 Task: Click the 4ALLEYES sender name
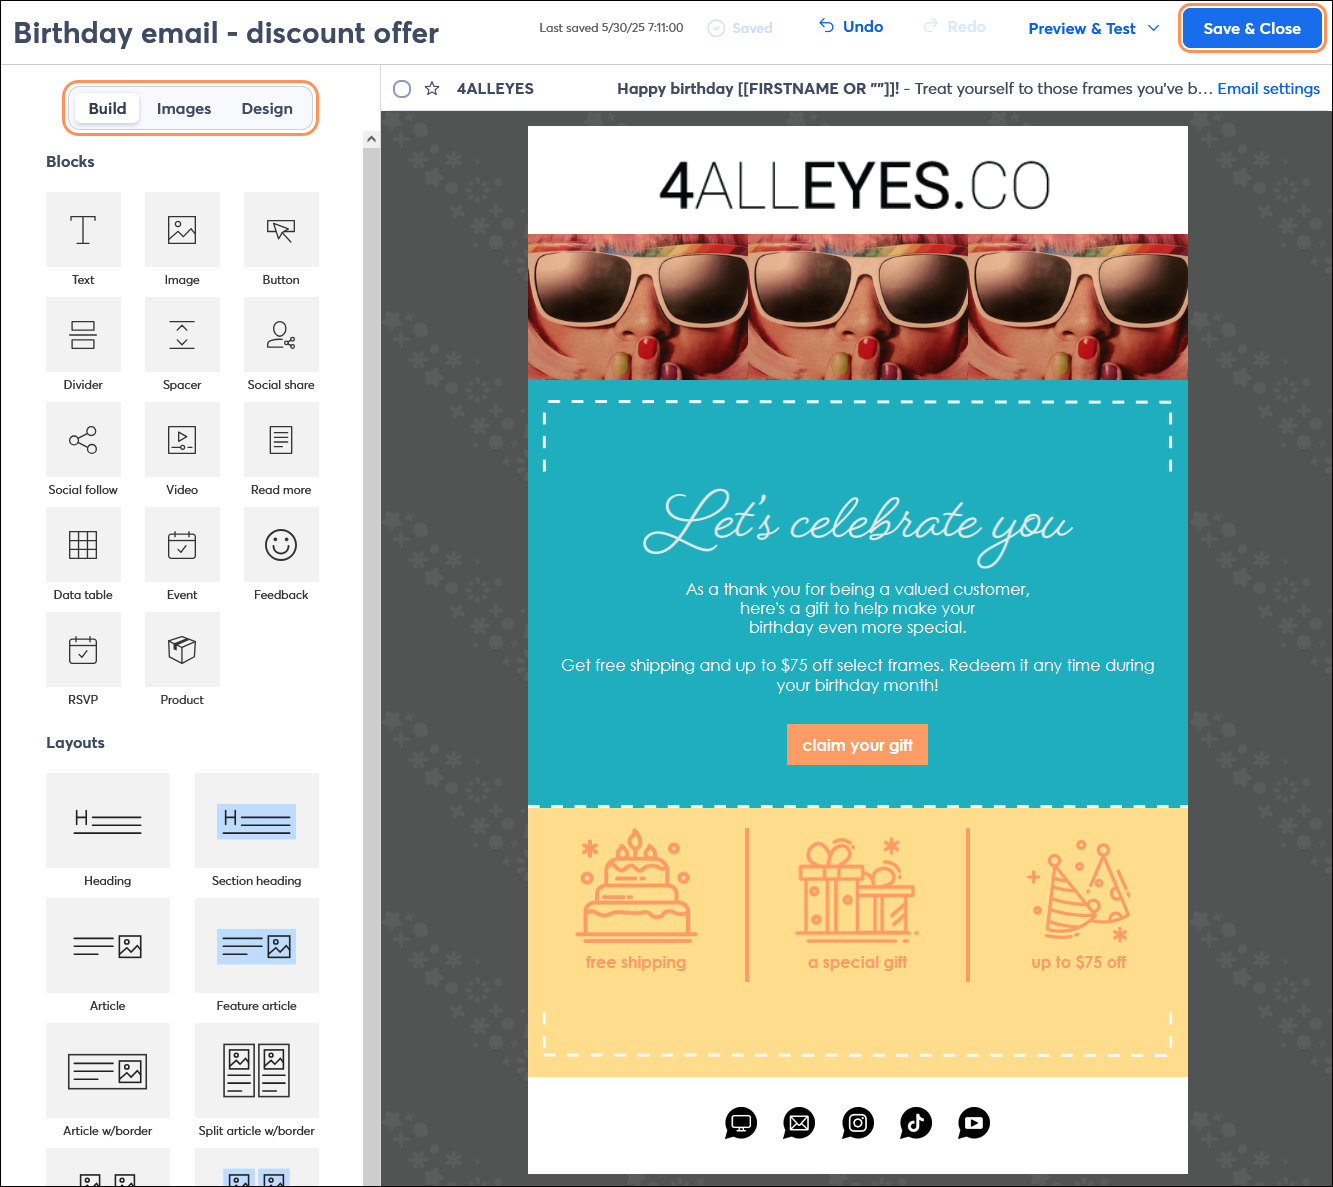click(495, 89)
